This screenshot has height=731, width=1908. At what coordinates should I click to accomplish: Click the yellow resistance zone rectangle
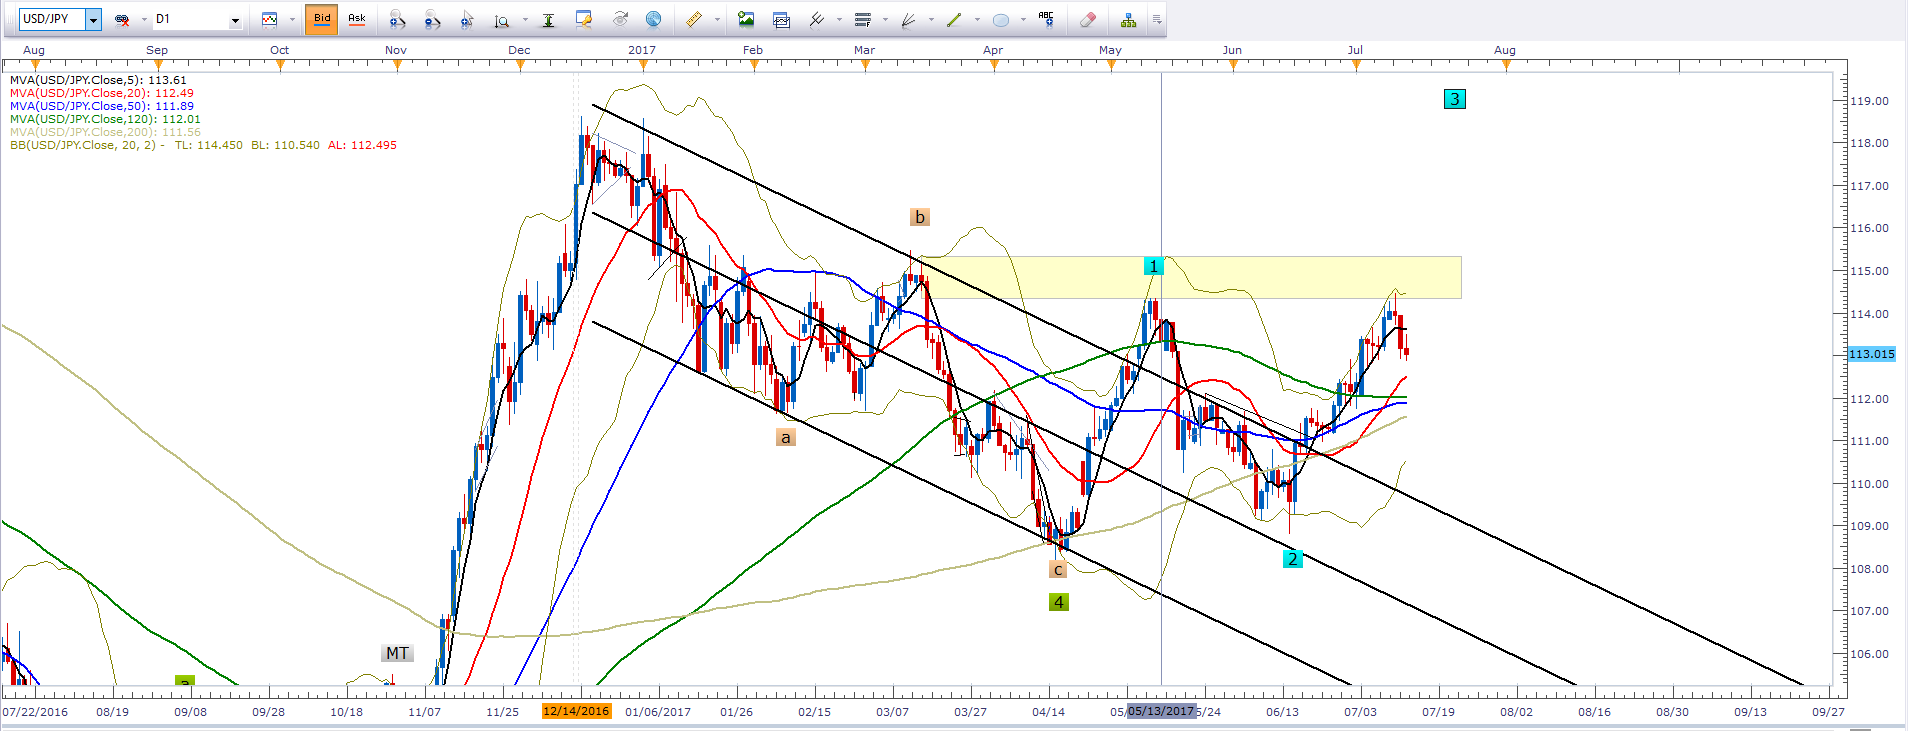[x=1190, y=278]
